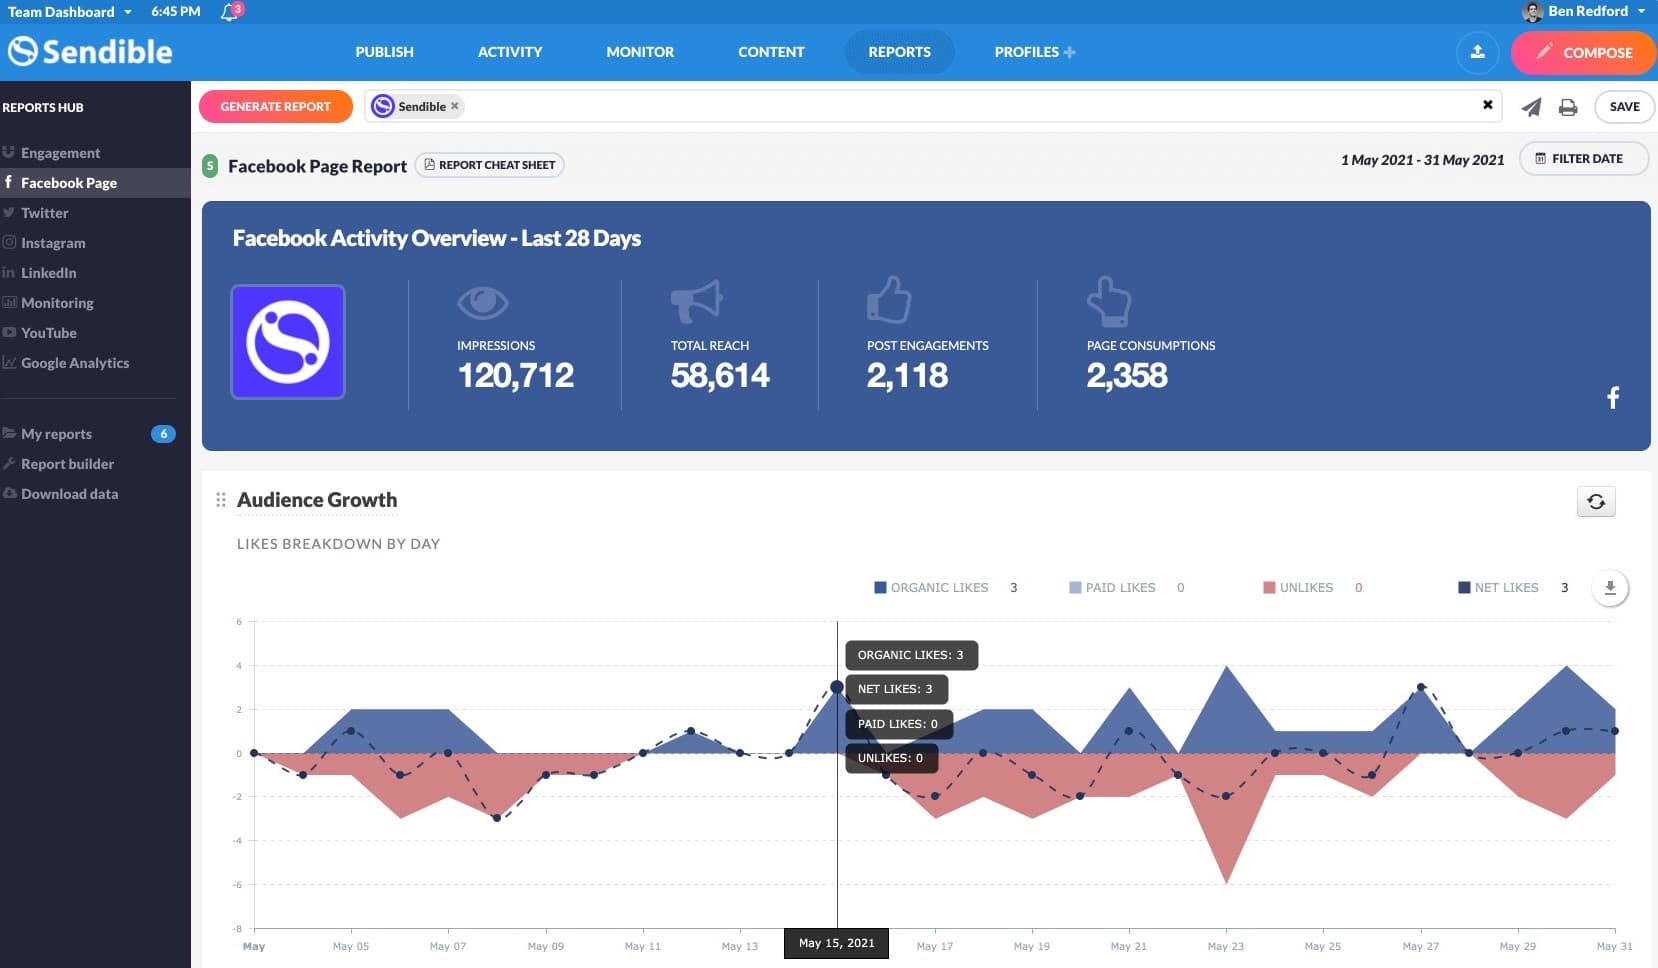
Task: Refresh the Audience Growth widget
Action: tap(1596, 501)
